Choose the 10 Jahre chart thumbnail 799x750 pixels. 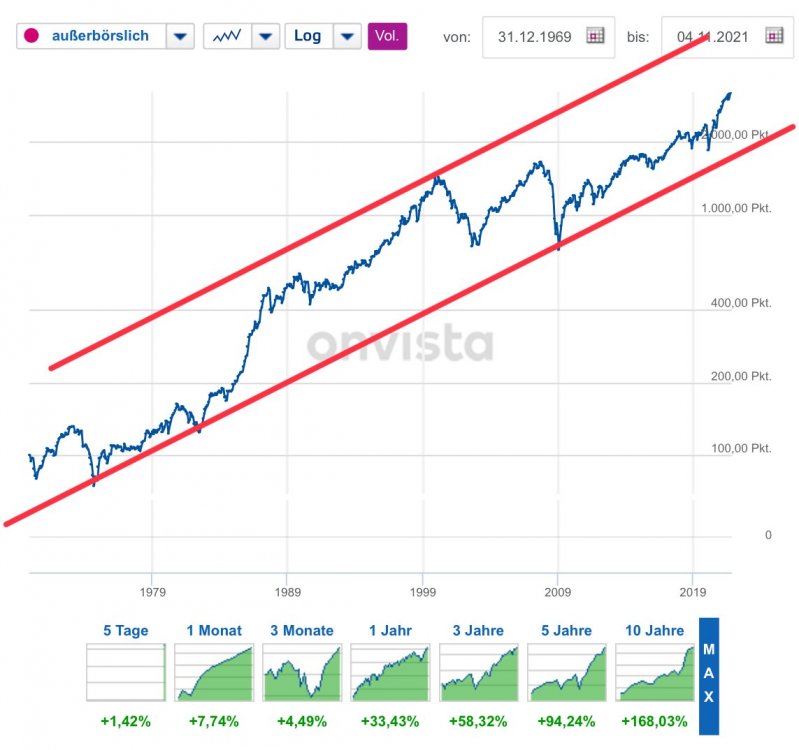click(x=654, y=673)
